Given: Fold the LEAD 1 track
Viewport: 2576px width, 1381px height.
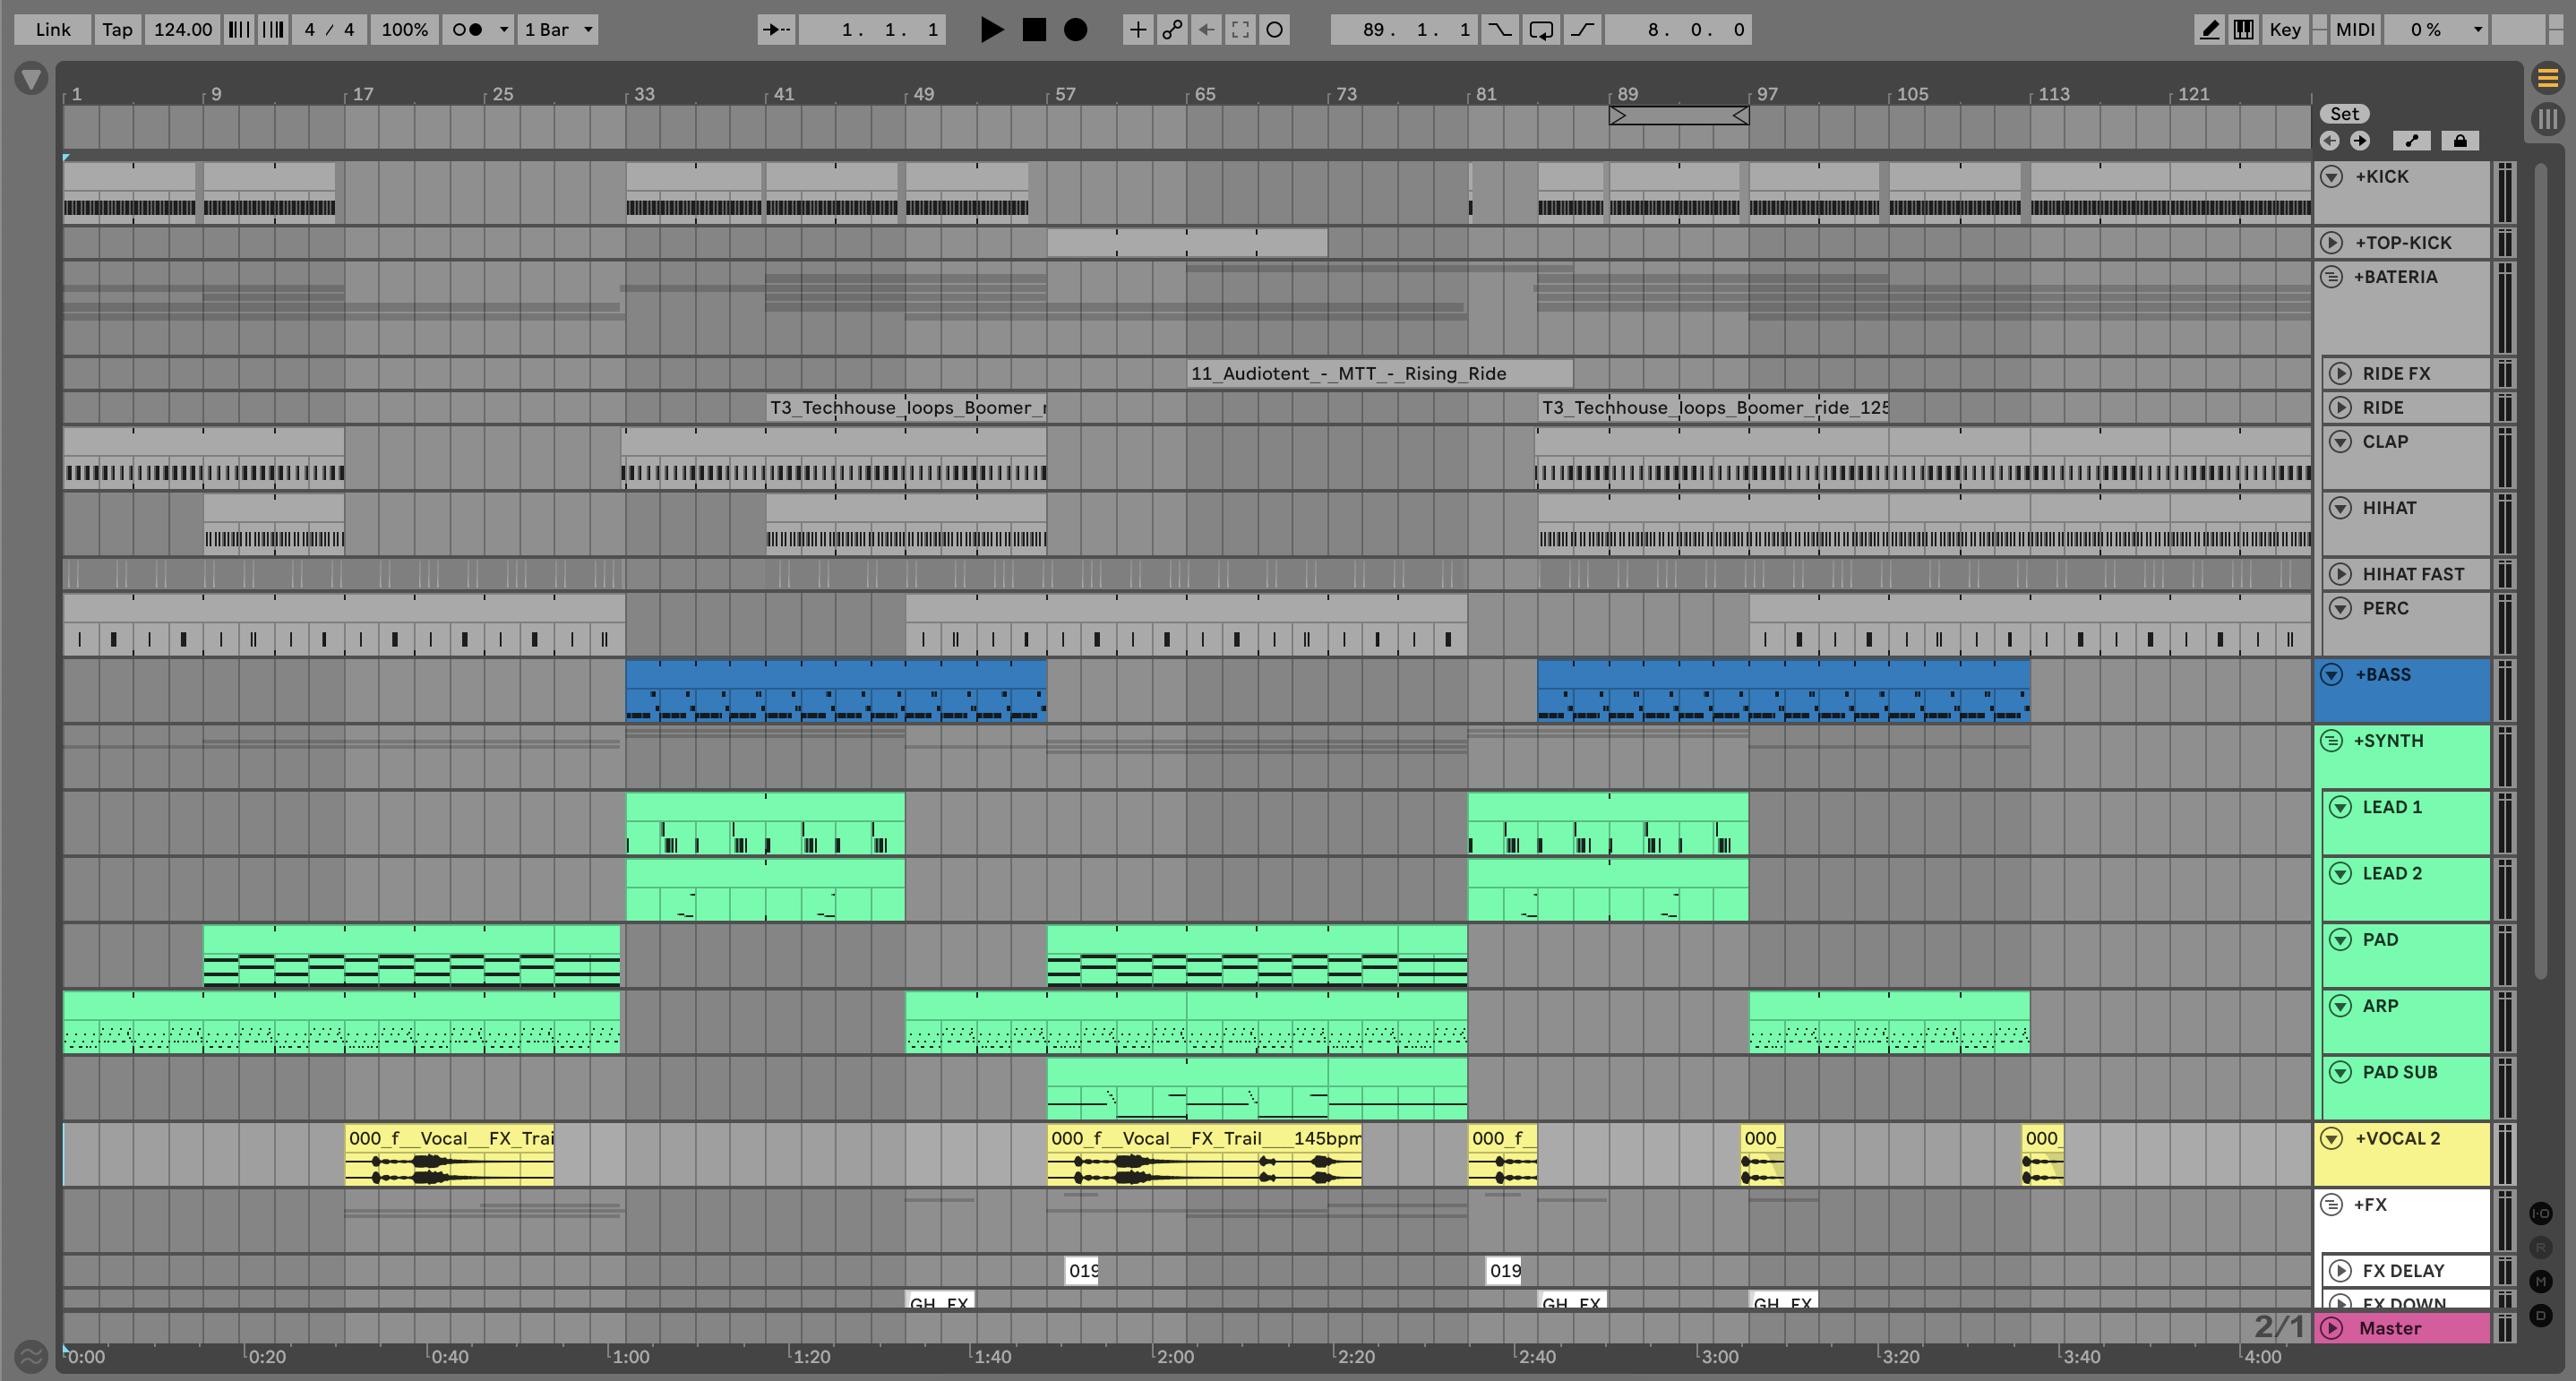Looking at the screenshot, I should (2340, 807).
